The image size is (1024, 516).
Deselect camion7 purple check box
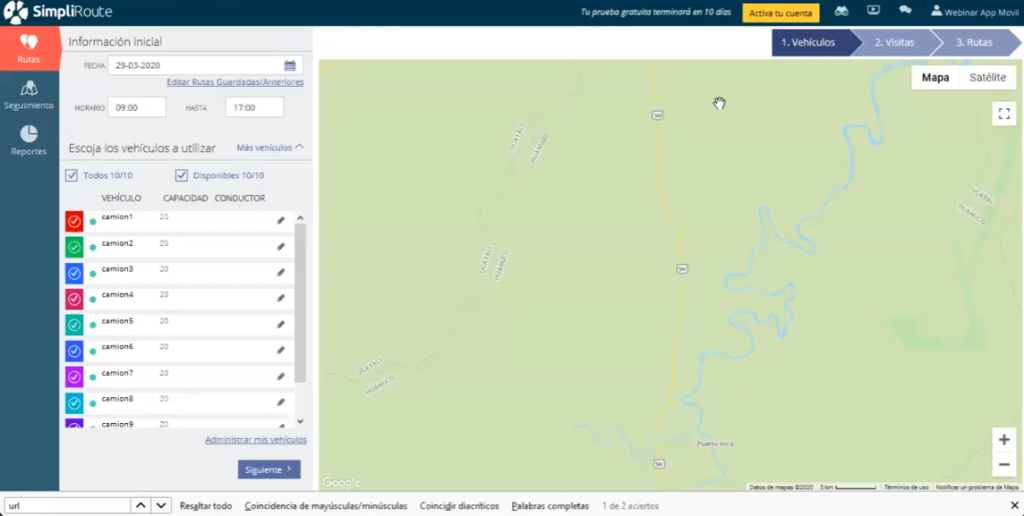(74, 377)
